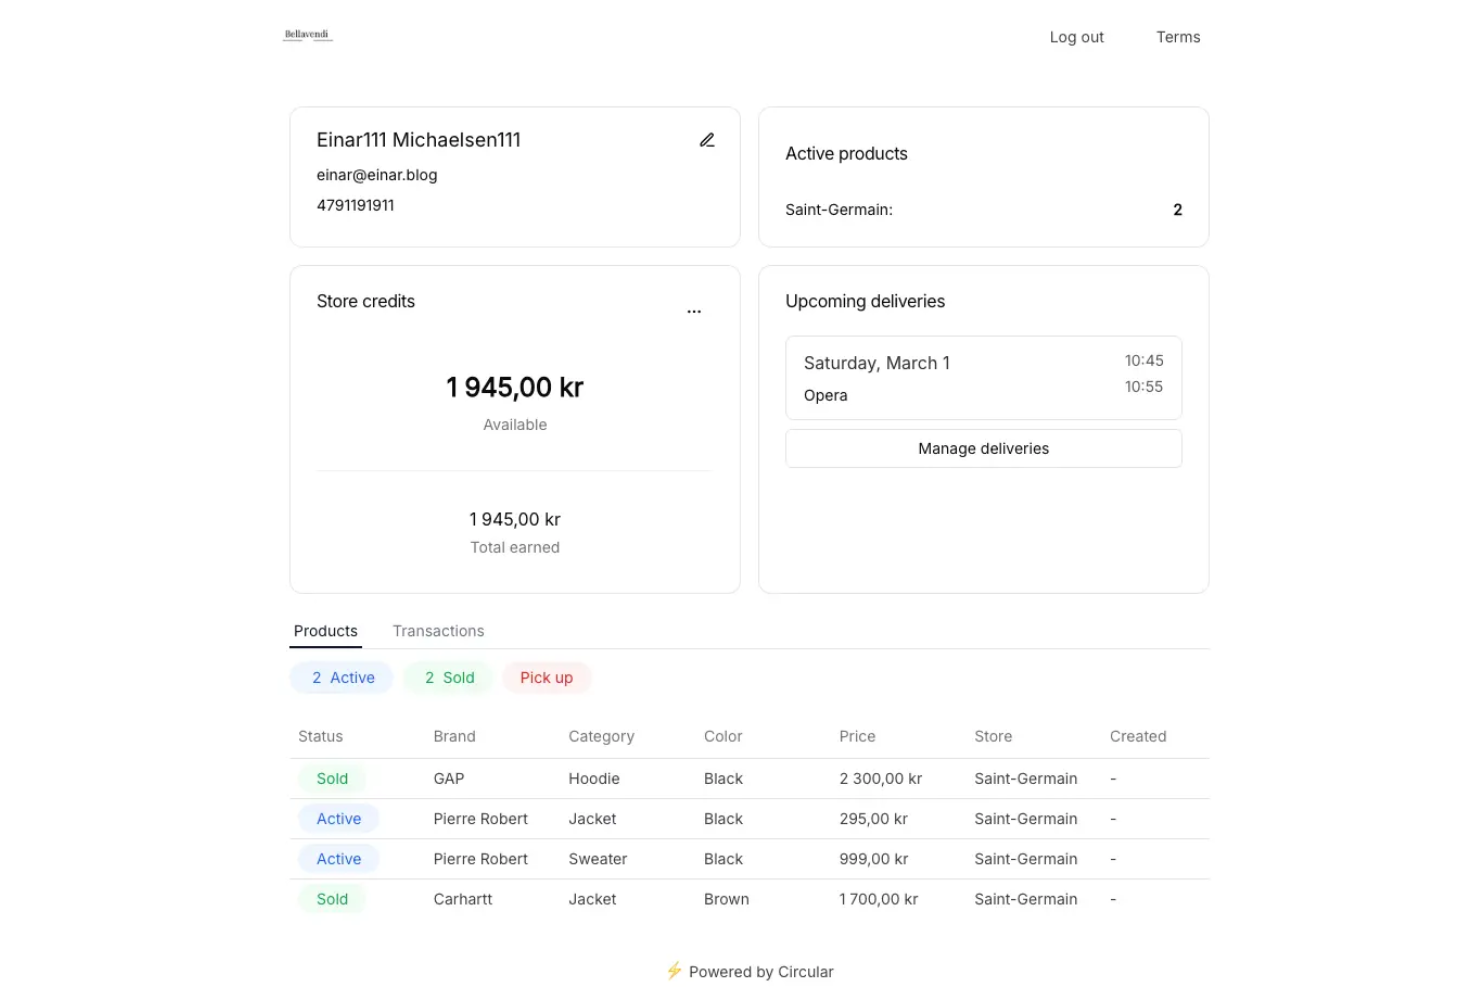Enable the Pick up filter
This screenshot has width=1480, height=987.
[546, 677]
